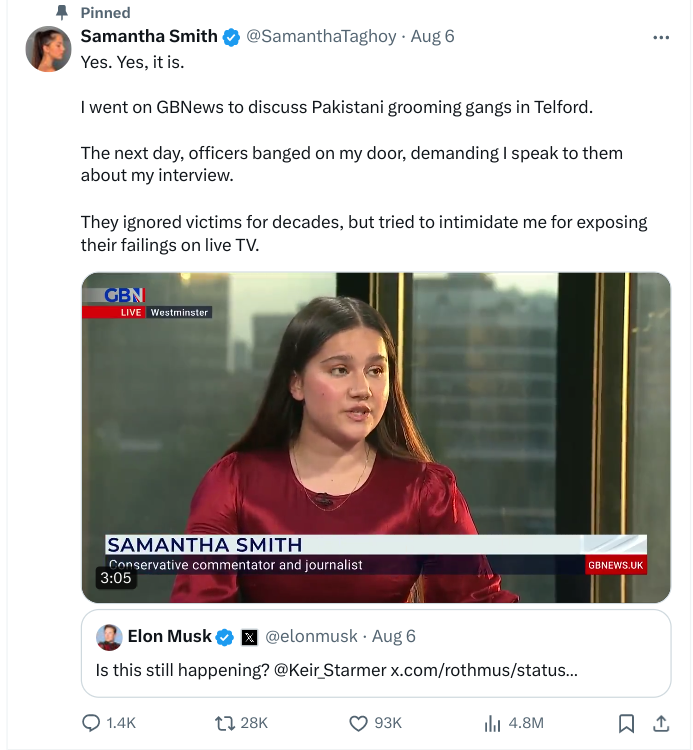Click Samantha Smith's profile avatar

pyautogui.click(x=48, y=49)
